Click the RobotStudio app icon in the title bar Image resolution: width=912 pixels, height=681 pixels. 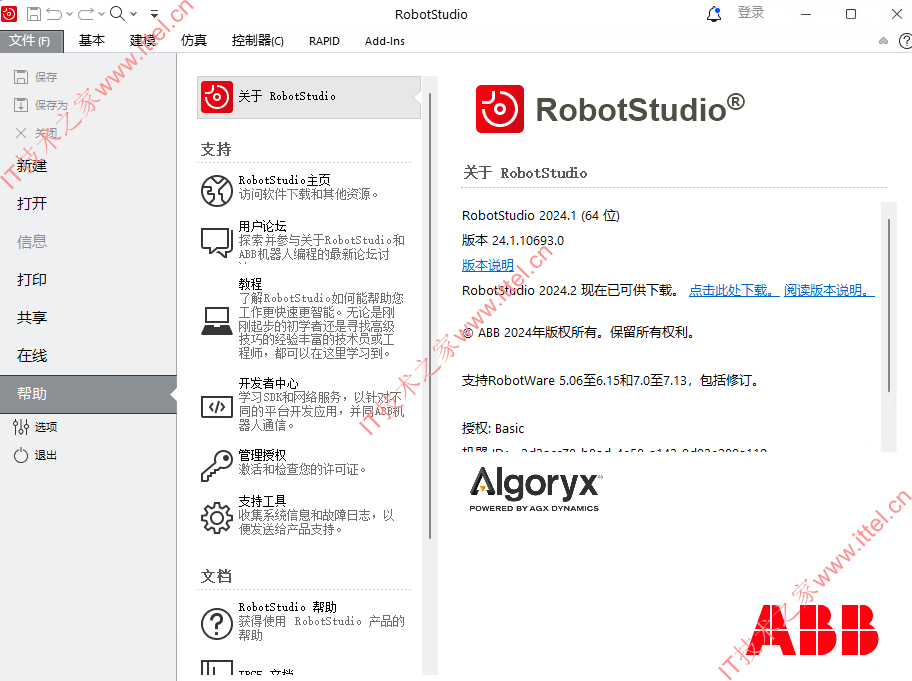click(9, 13)
